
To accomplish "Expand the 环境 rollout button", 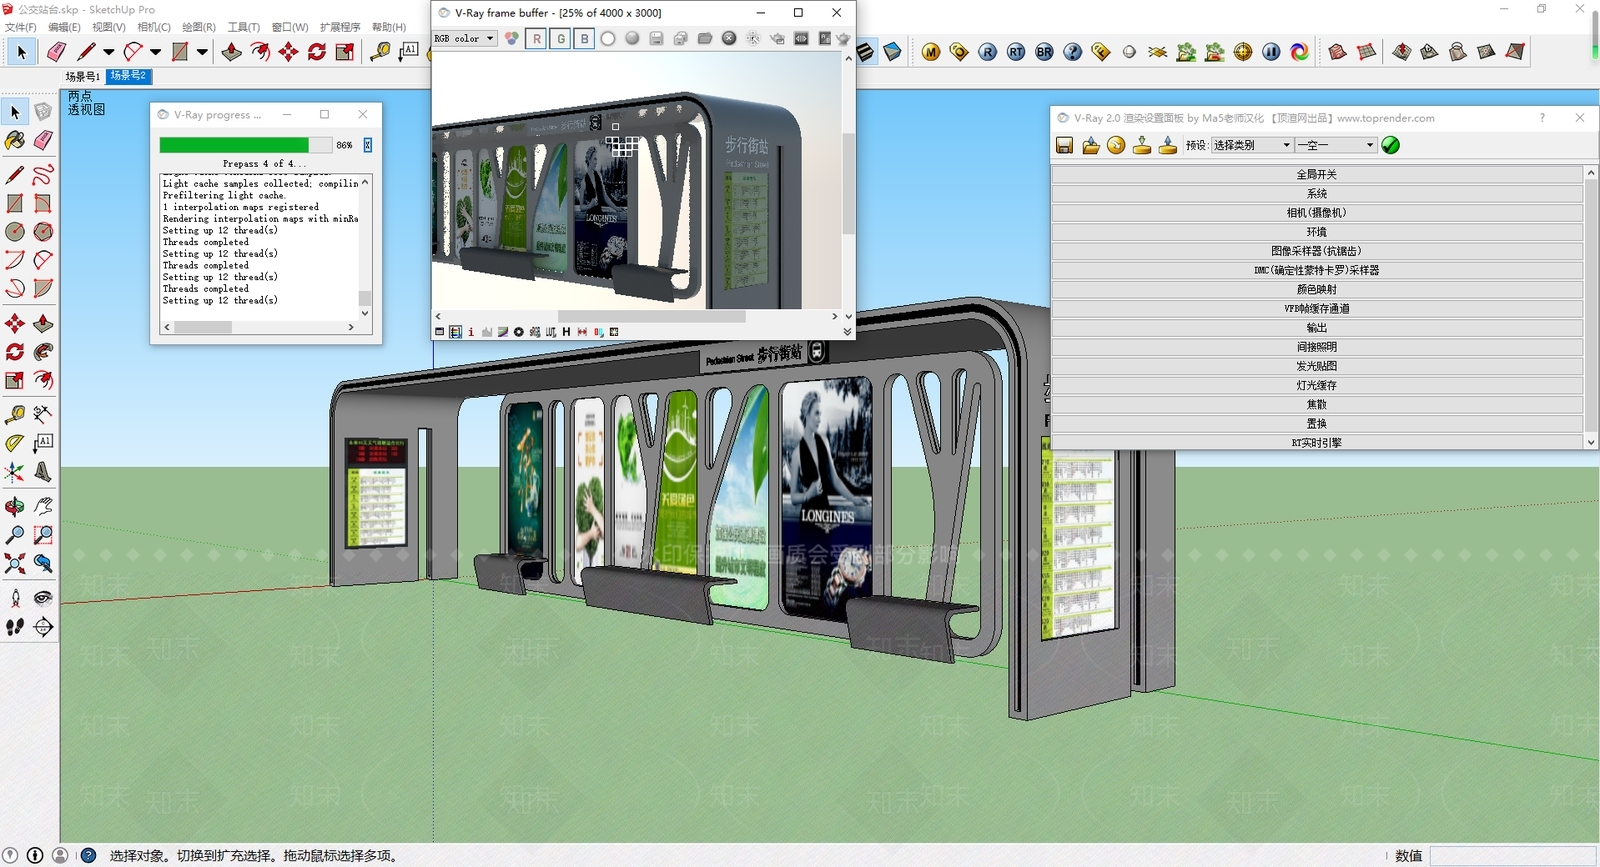I will [x=1316, y=232].
